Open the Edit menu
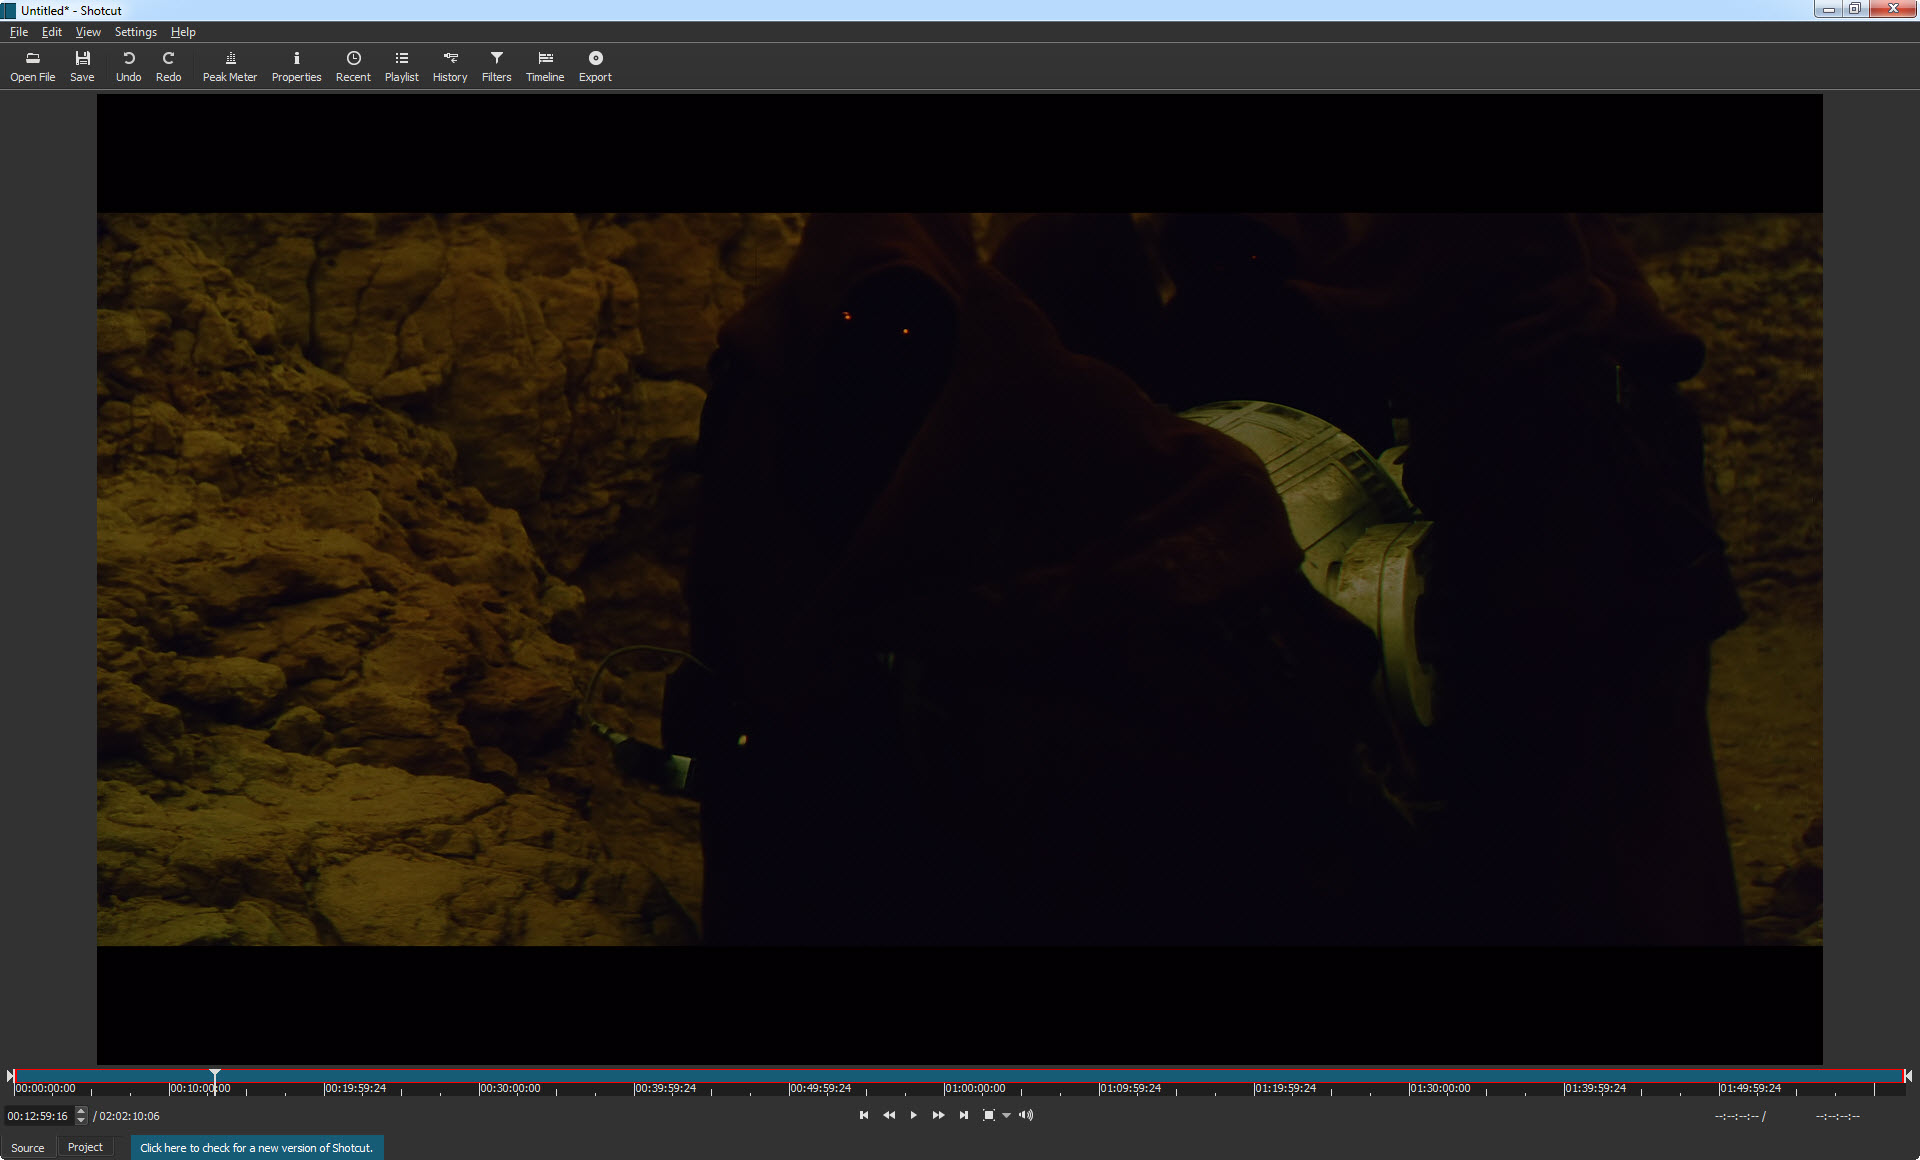 click(x=52, y=32)
